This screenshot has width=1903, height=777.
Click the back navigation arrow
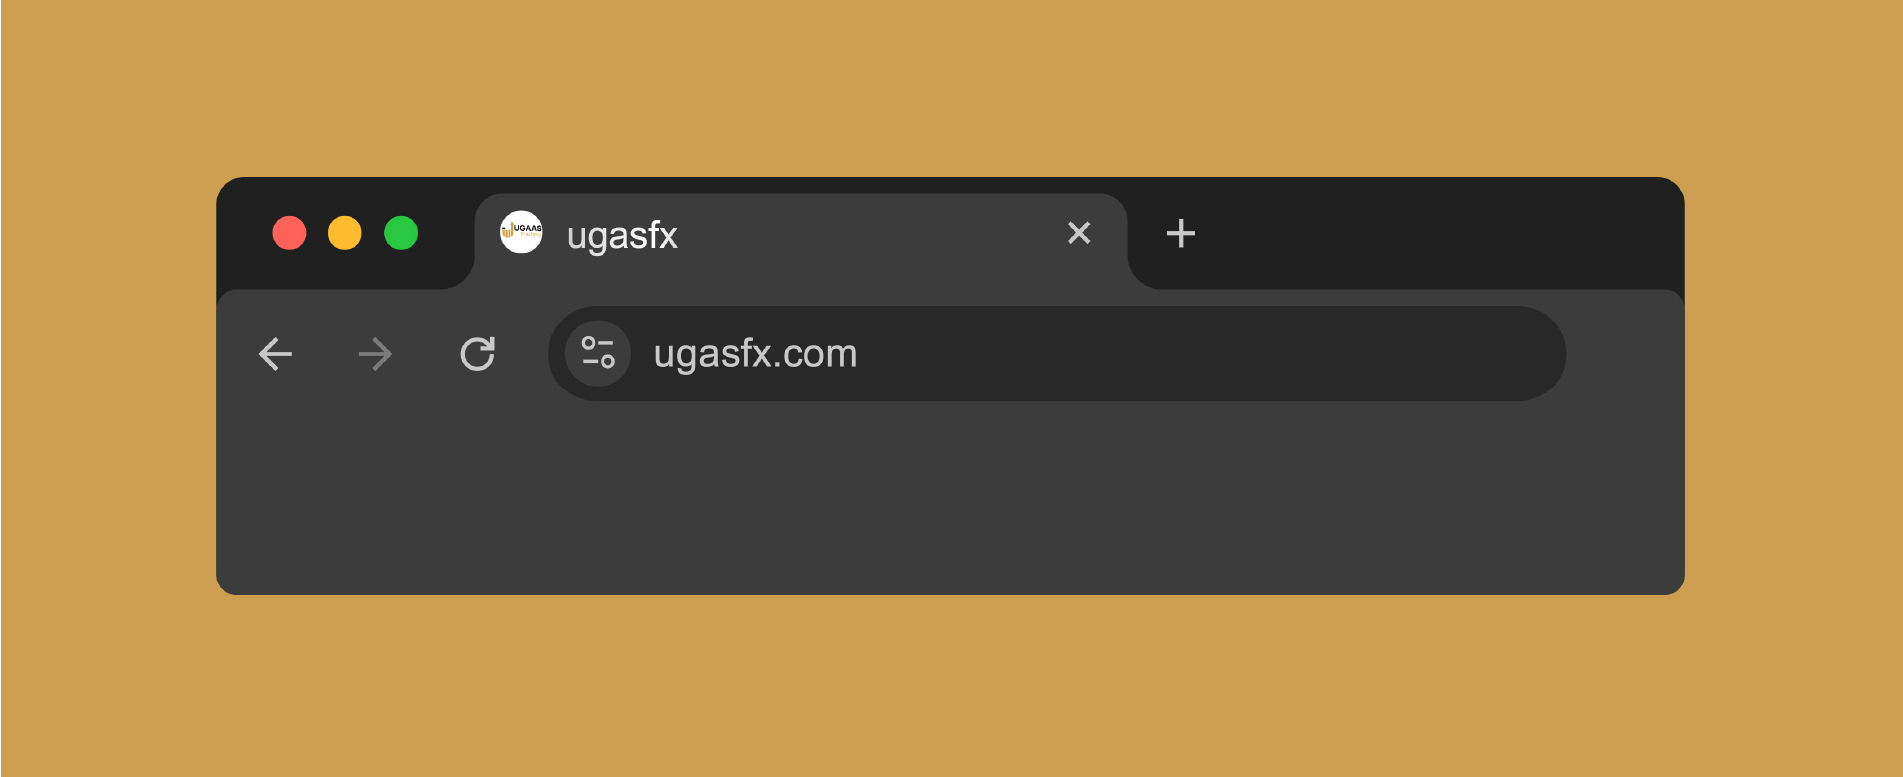click(x=275, y=354)
